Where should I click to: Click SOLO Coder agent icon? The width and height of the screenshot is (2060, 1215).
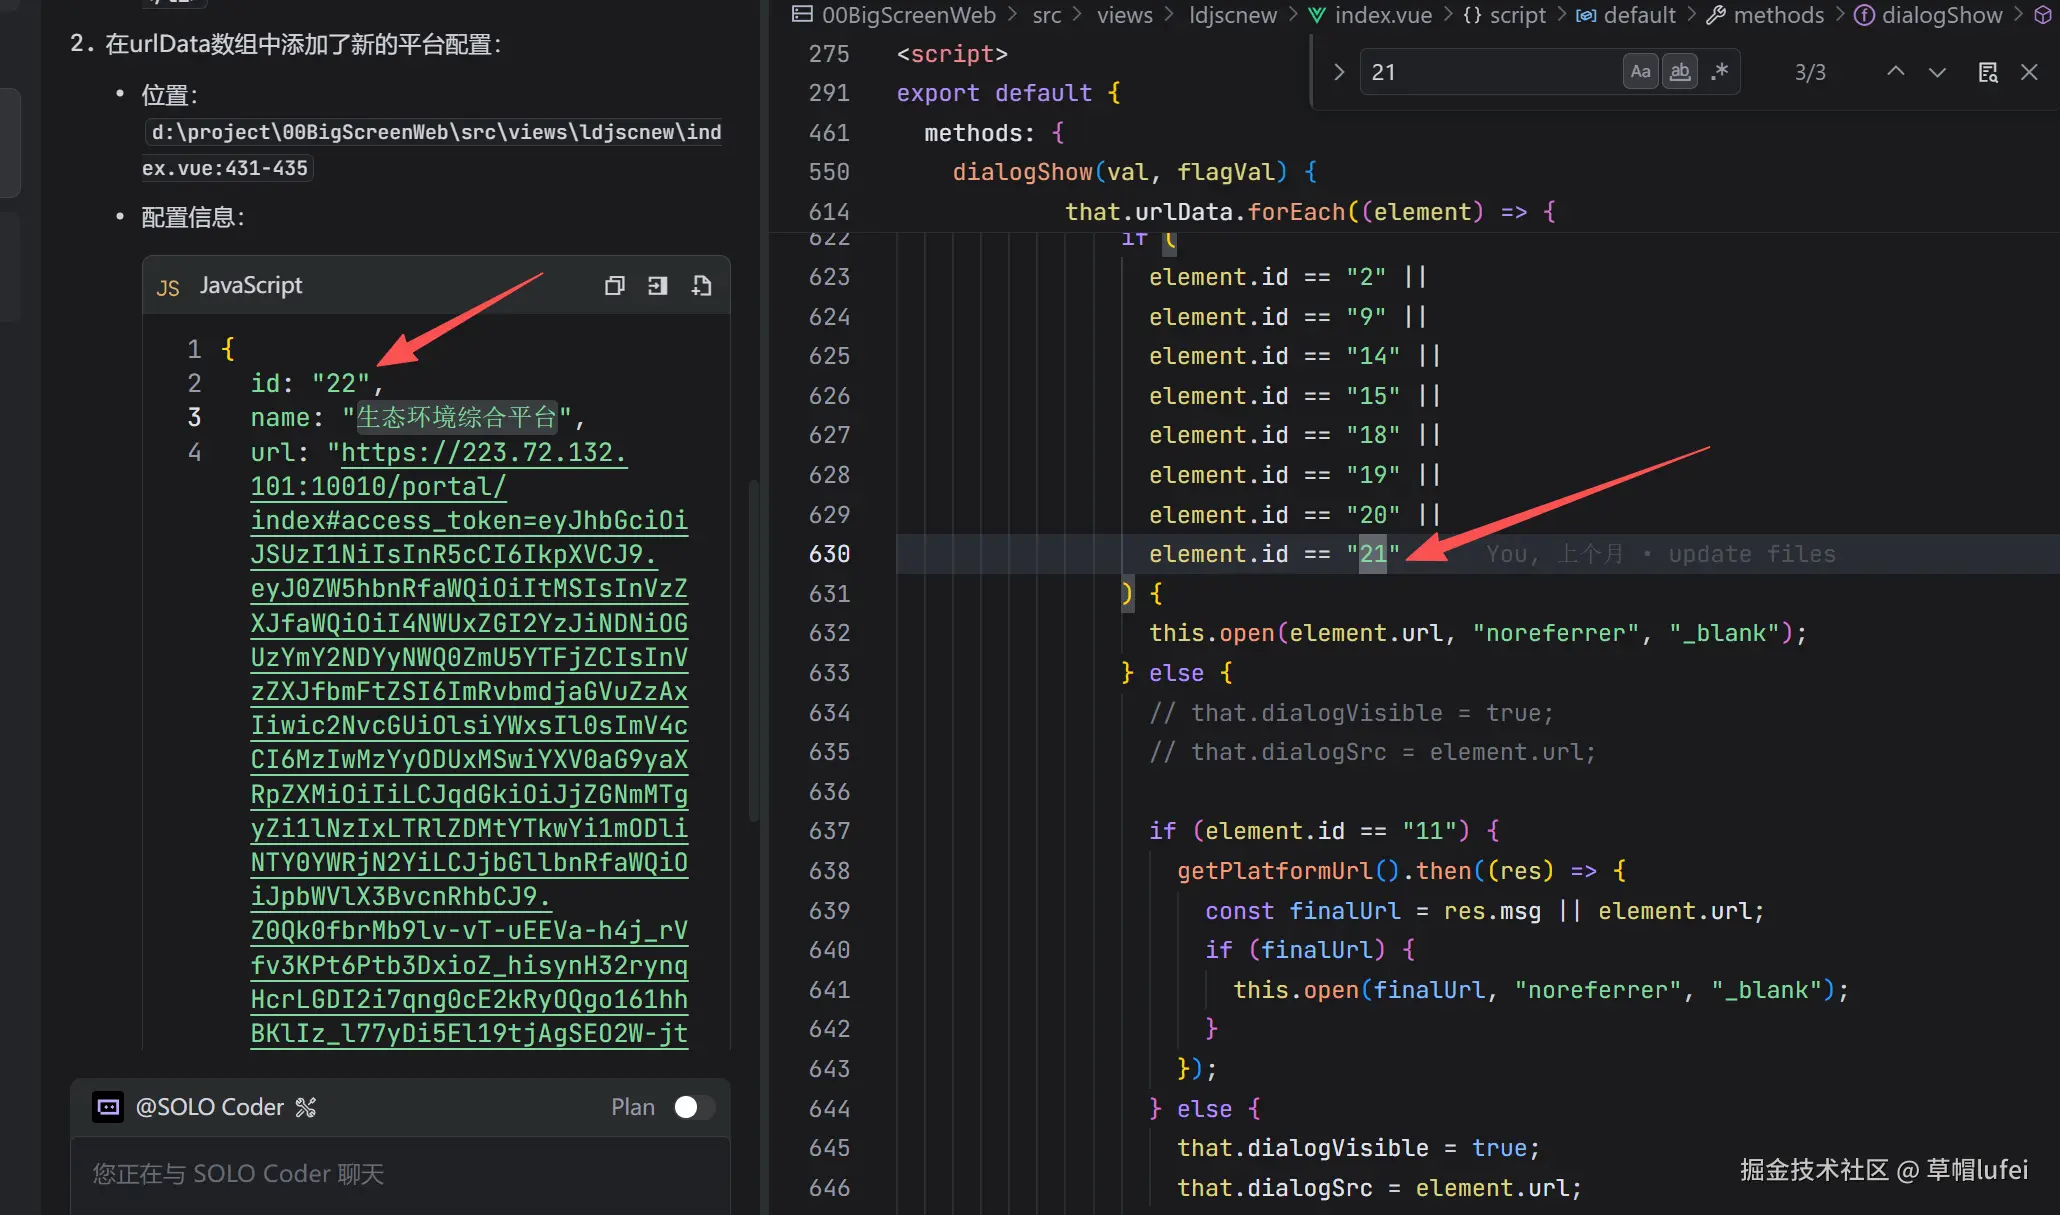(x=108, y=1107)
